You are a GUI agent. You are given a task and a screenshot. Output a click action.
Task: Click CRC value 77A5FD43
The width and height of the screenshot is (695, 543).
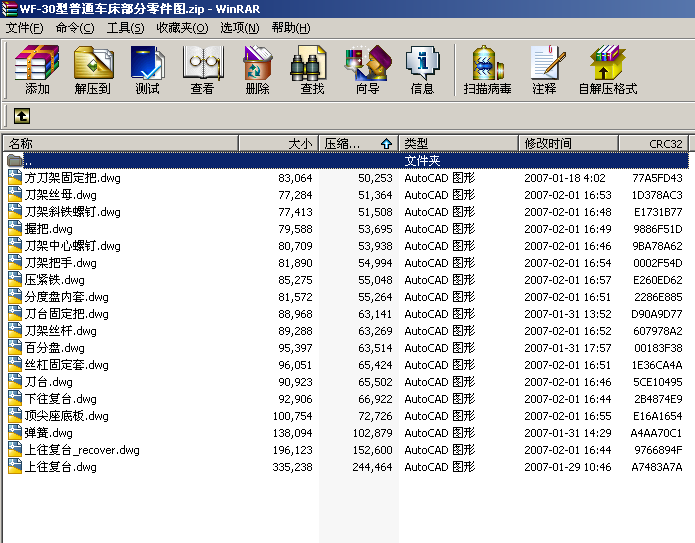657,178
